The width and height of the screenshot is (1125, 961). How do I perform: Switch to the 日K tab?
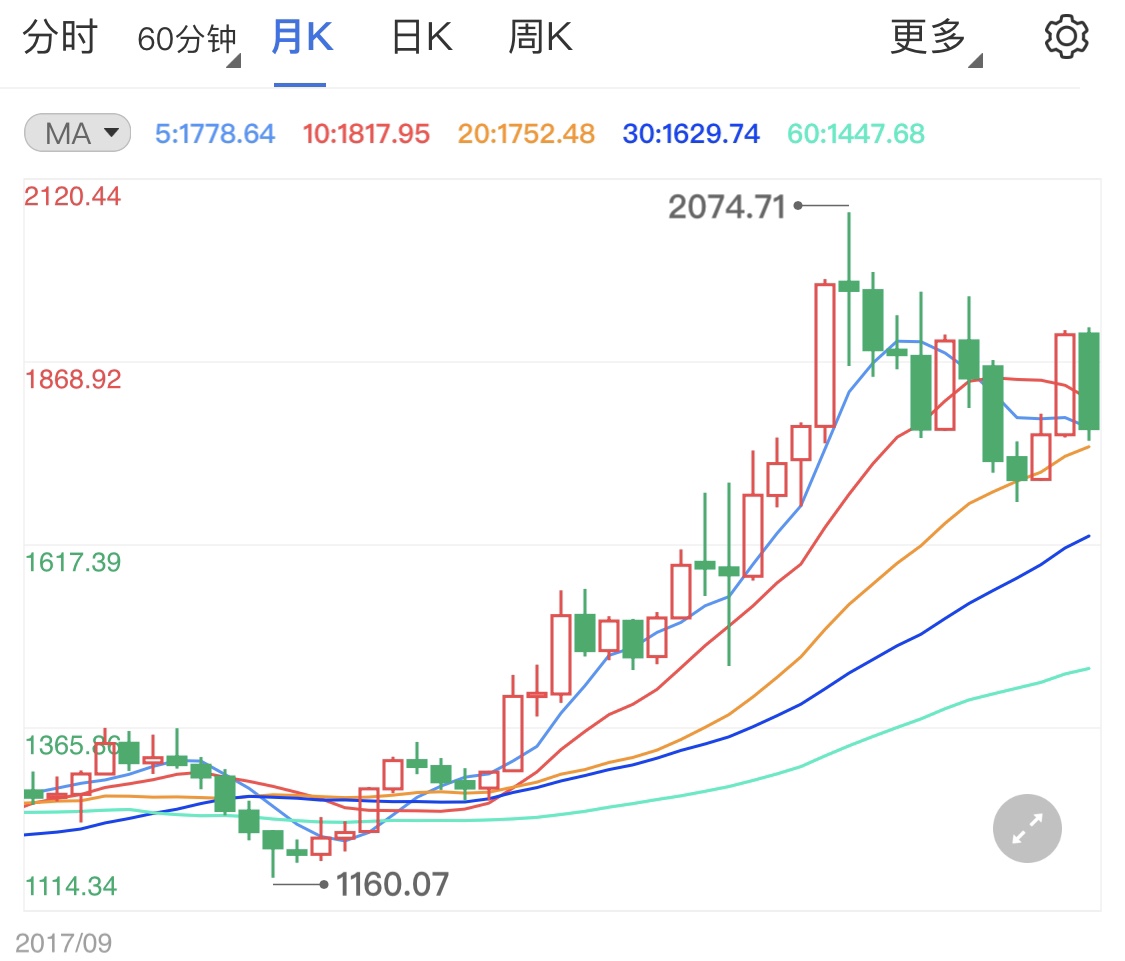point(422,37)
